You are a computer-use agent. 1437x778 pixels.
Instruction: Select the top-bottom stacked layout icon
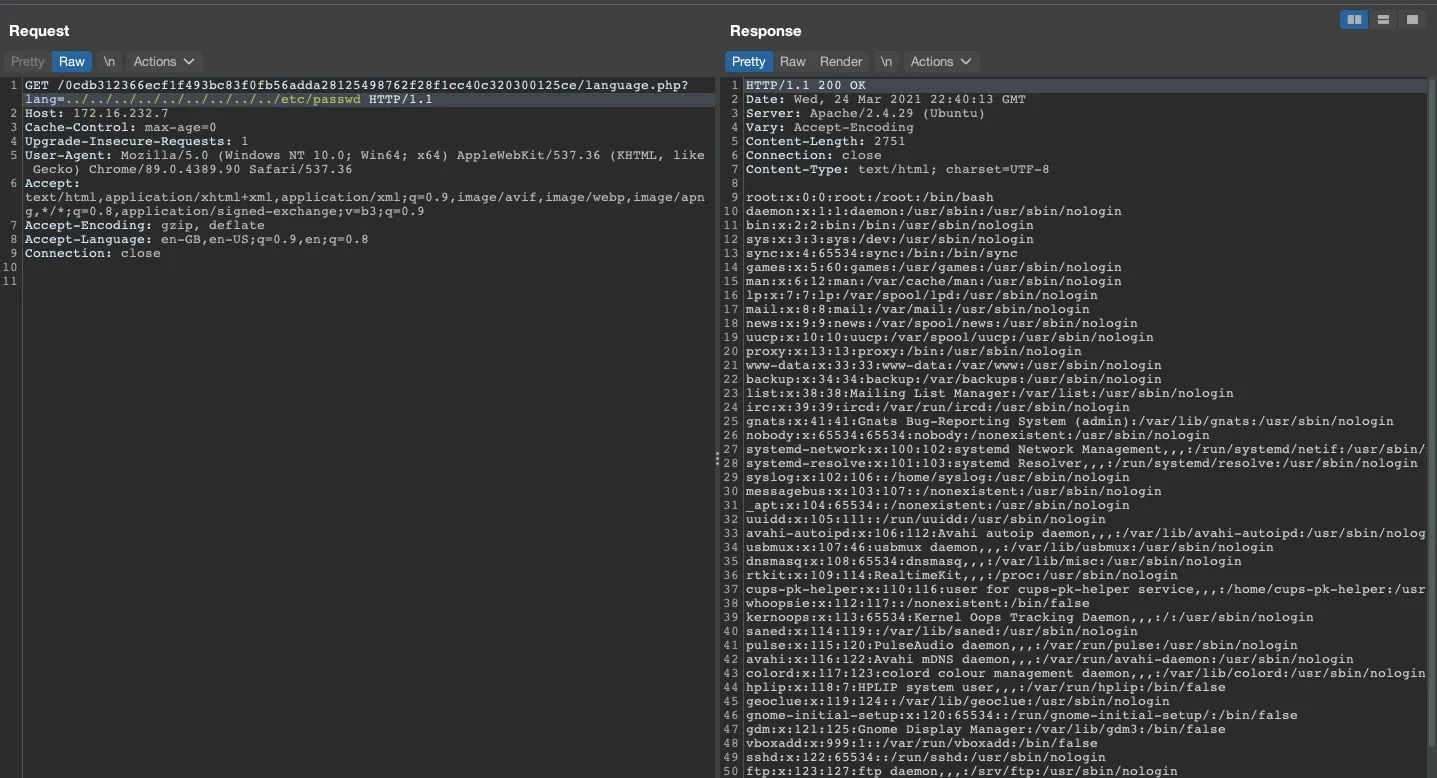[1383, 20]
